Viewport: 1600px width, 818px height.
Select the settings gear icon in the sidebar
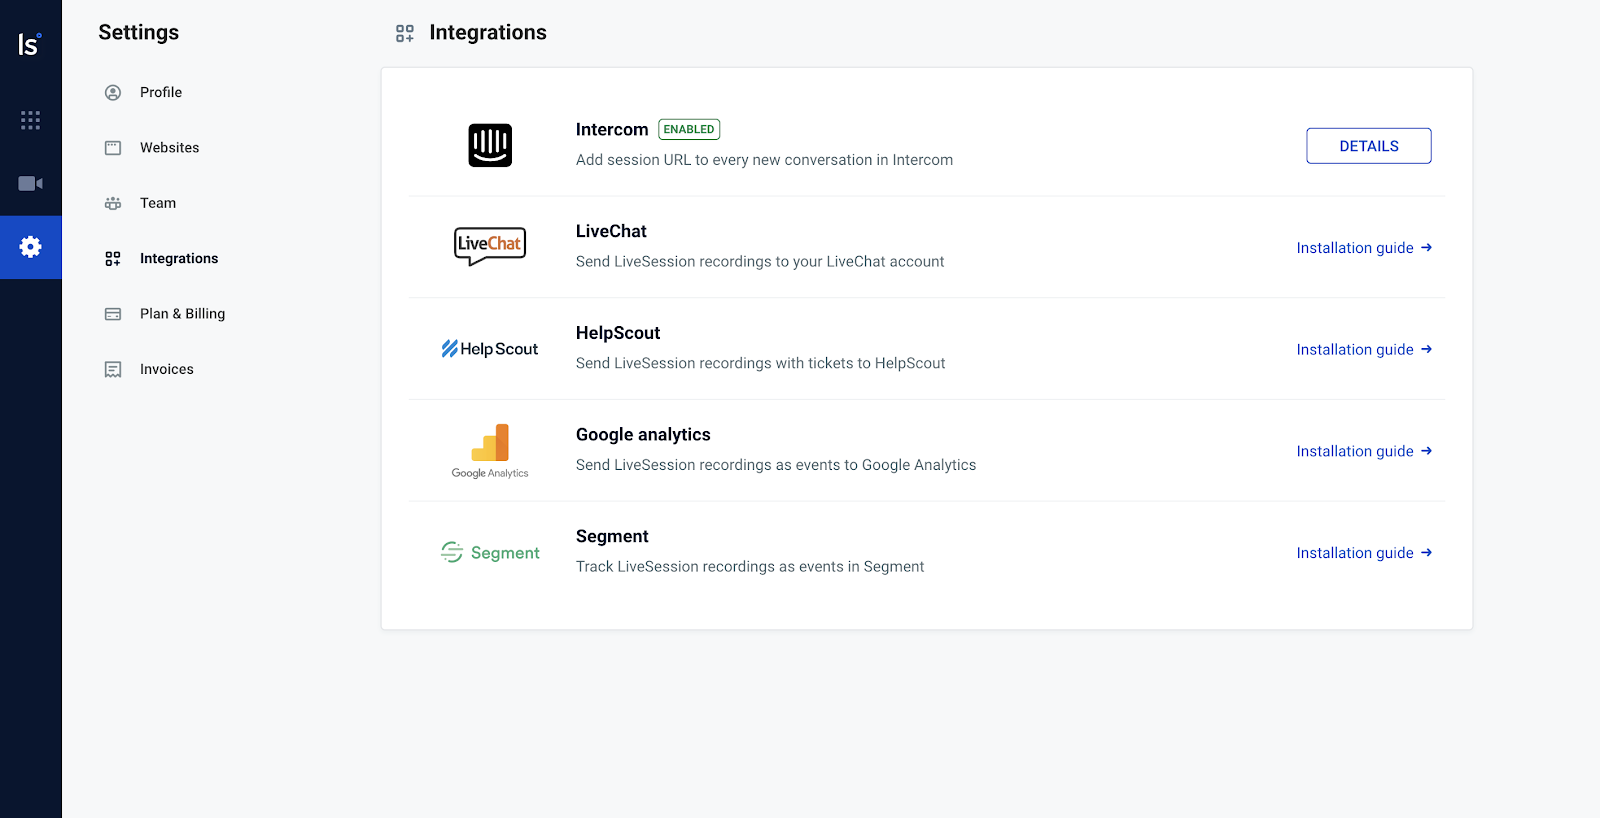pyautogui.click(x=31, y=247)
